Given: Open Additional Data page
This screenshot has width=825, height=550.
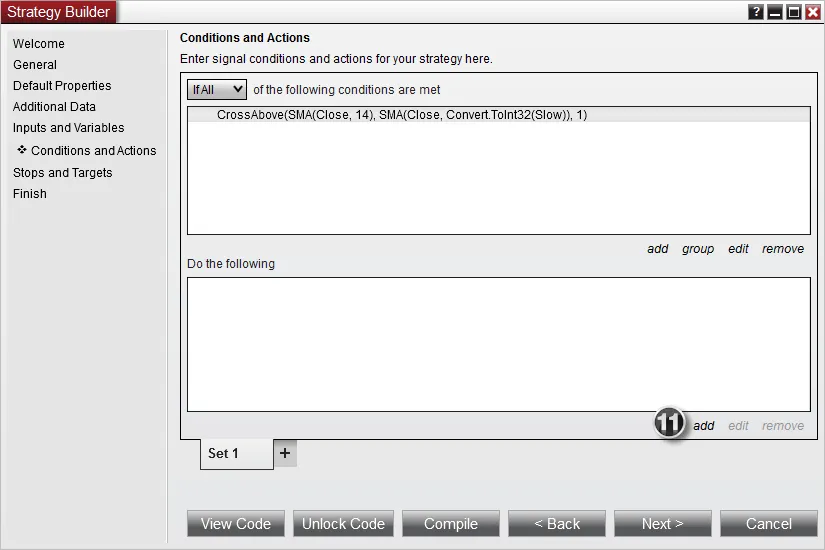Looking at the screenshot, I should click(x=54, y=107).
